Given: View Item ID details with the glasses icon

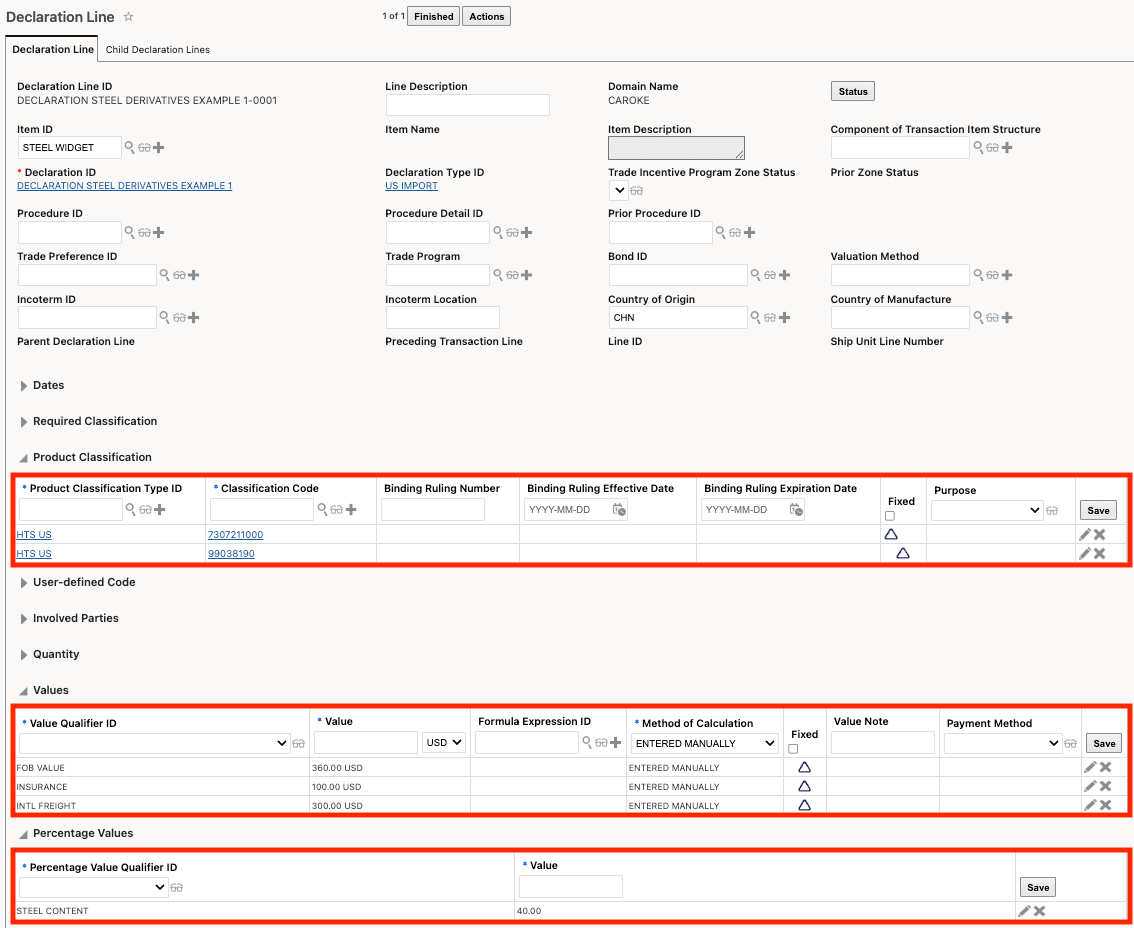Looking at the screenshot, I should tap(145, 148).
